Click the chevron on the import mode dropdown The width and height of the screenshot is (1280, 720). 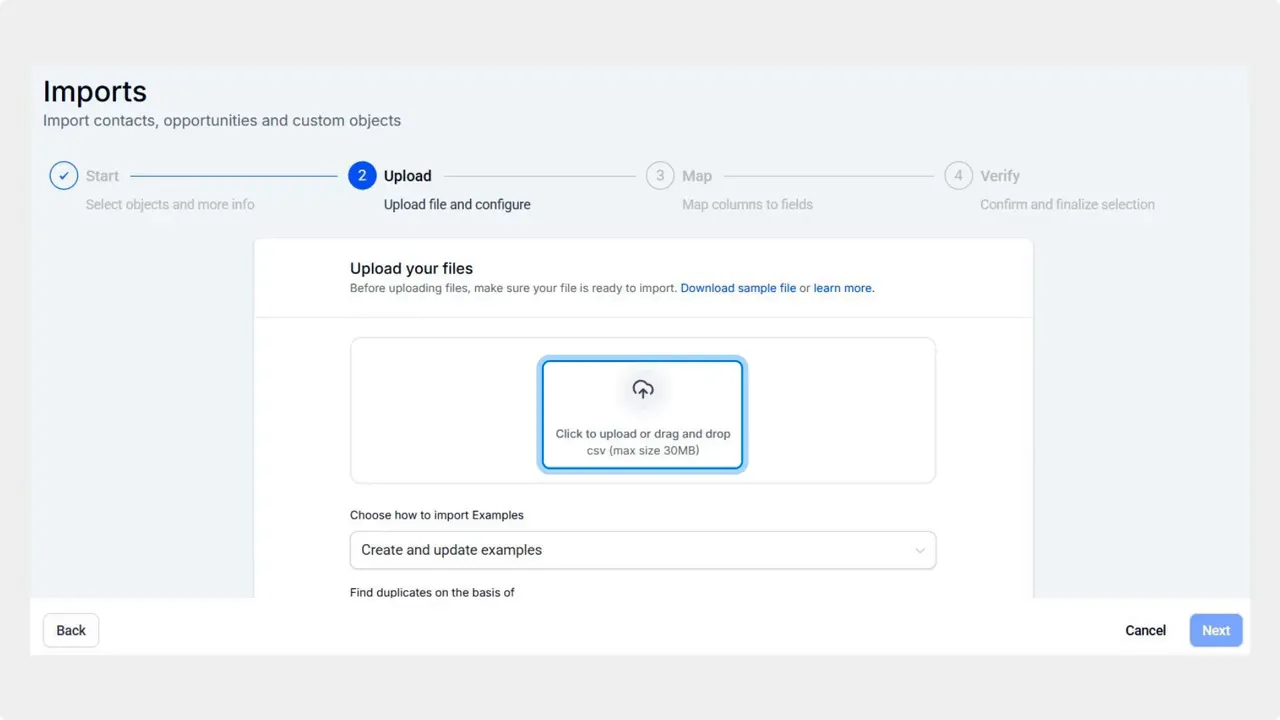pos(920,550)
